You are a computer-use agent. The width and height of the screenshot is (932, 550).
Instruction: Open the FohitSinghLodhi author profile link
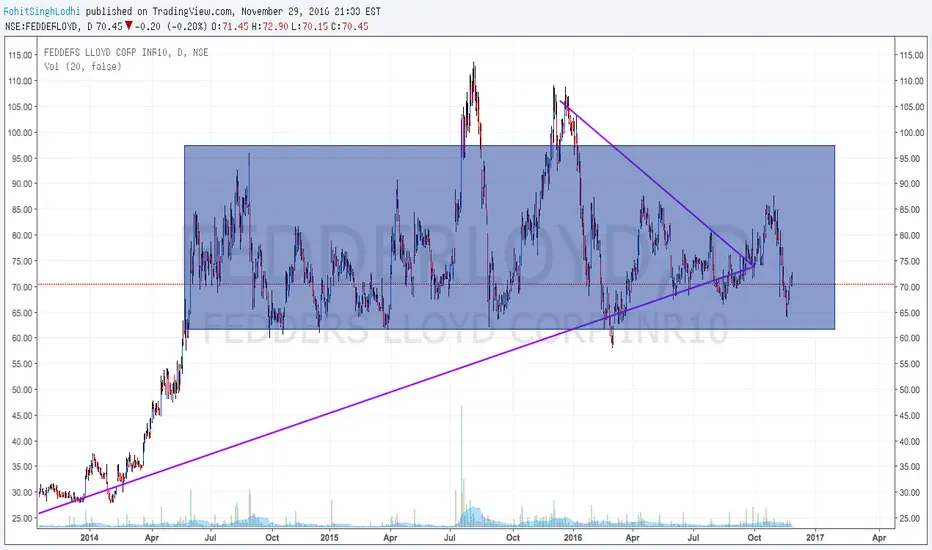coord(42,11)
